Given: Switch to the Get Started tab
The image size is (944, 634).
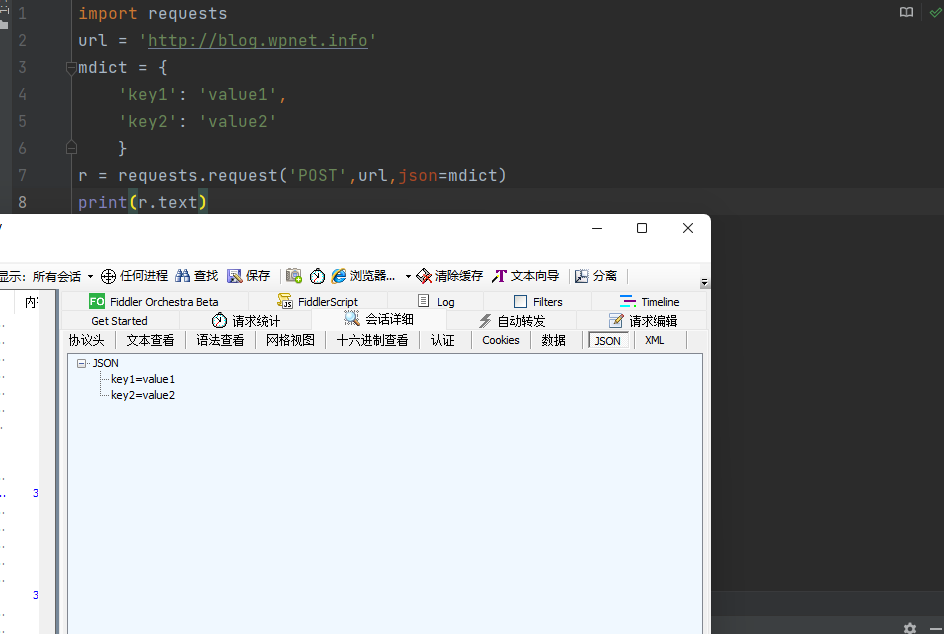Looking at the screenshot, I should pos(119,321).
